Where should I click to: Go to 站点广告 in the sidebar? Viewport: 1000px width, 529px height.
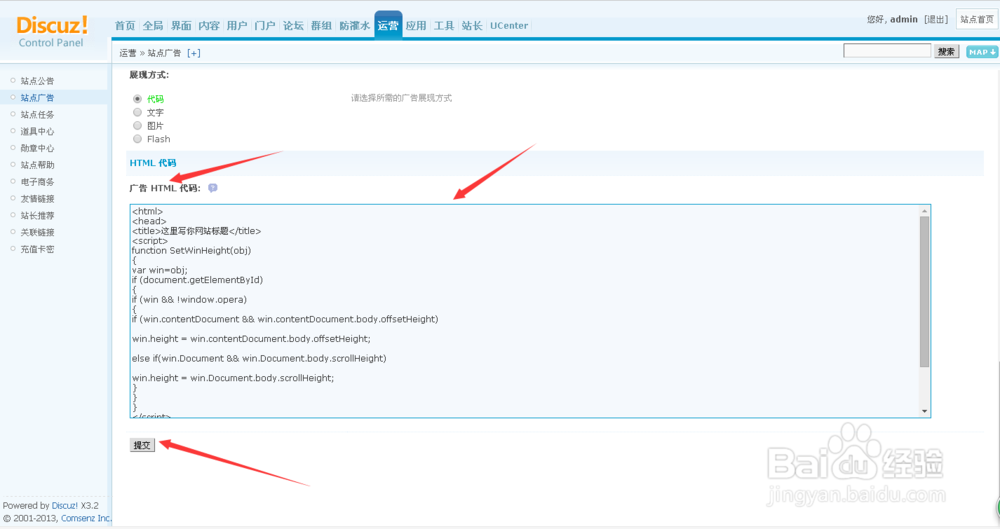37,98
